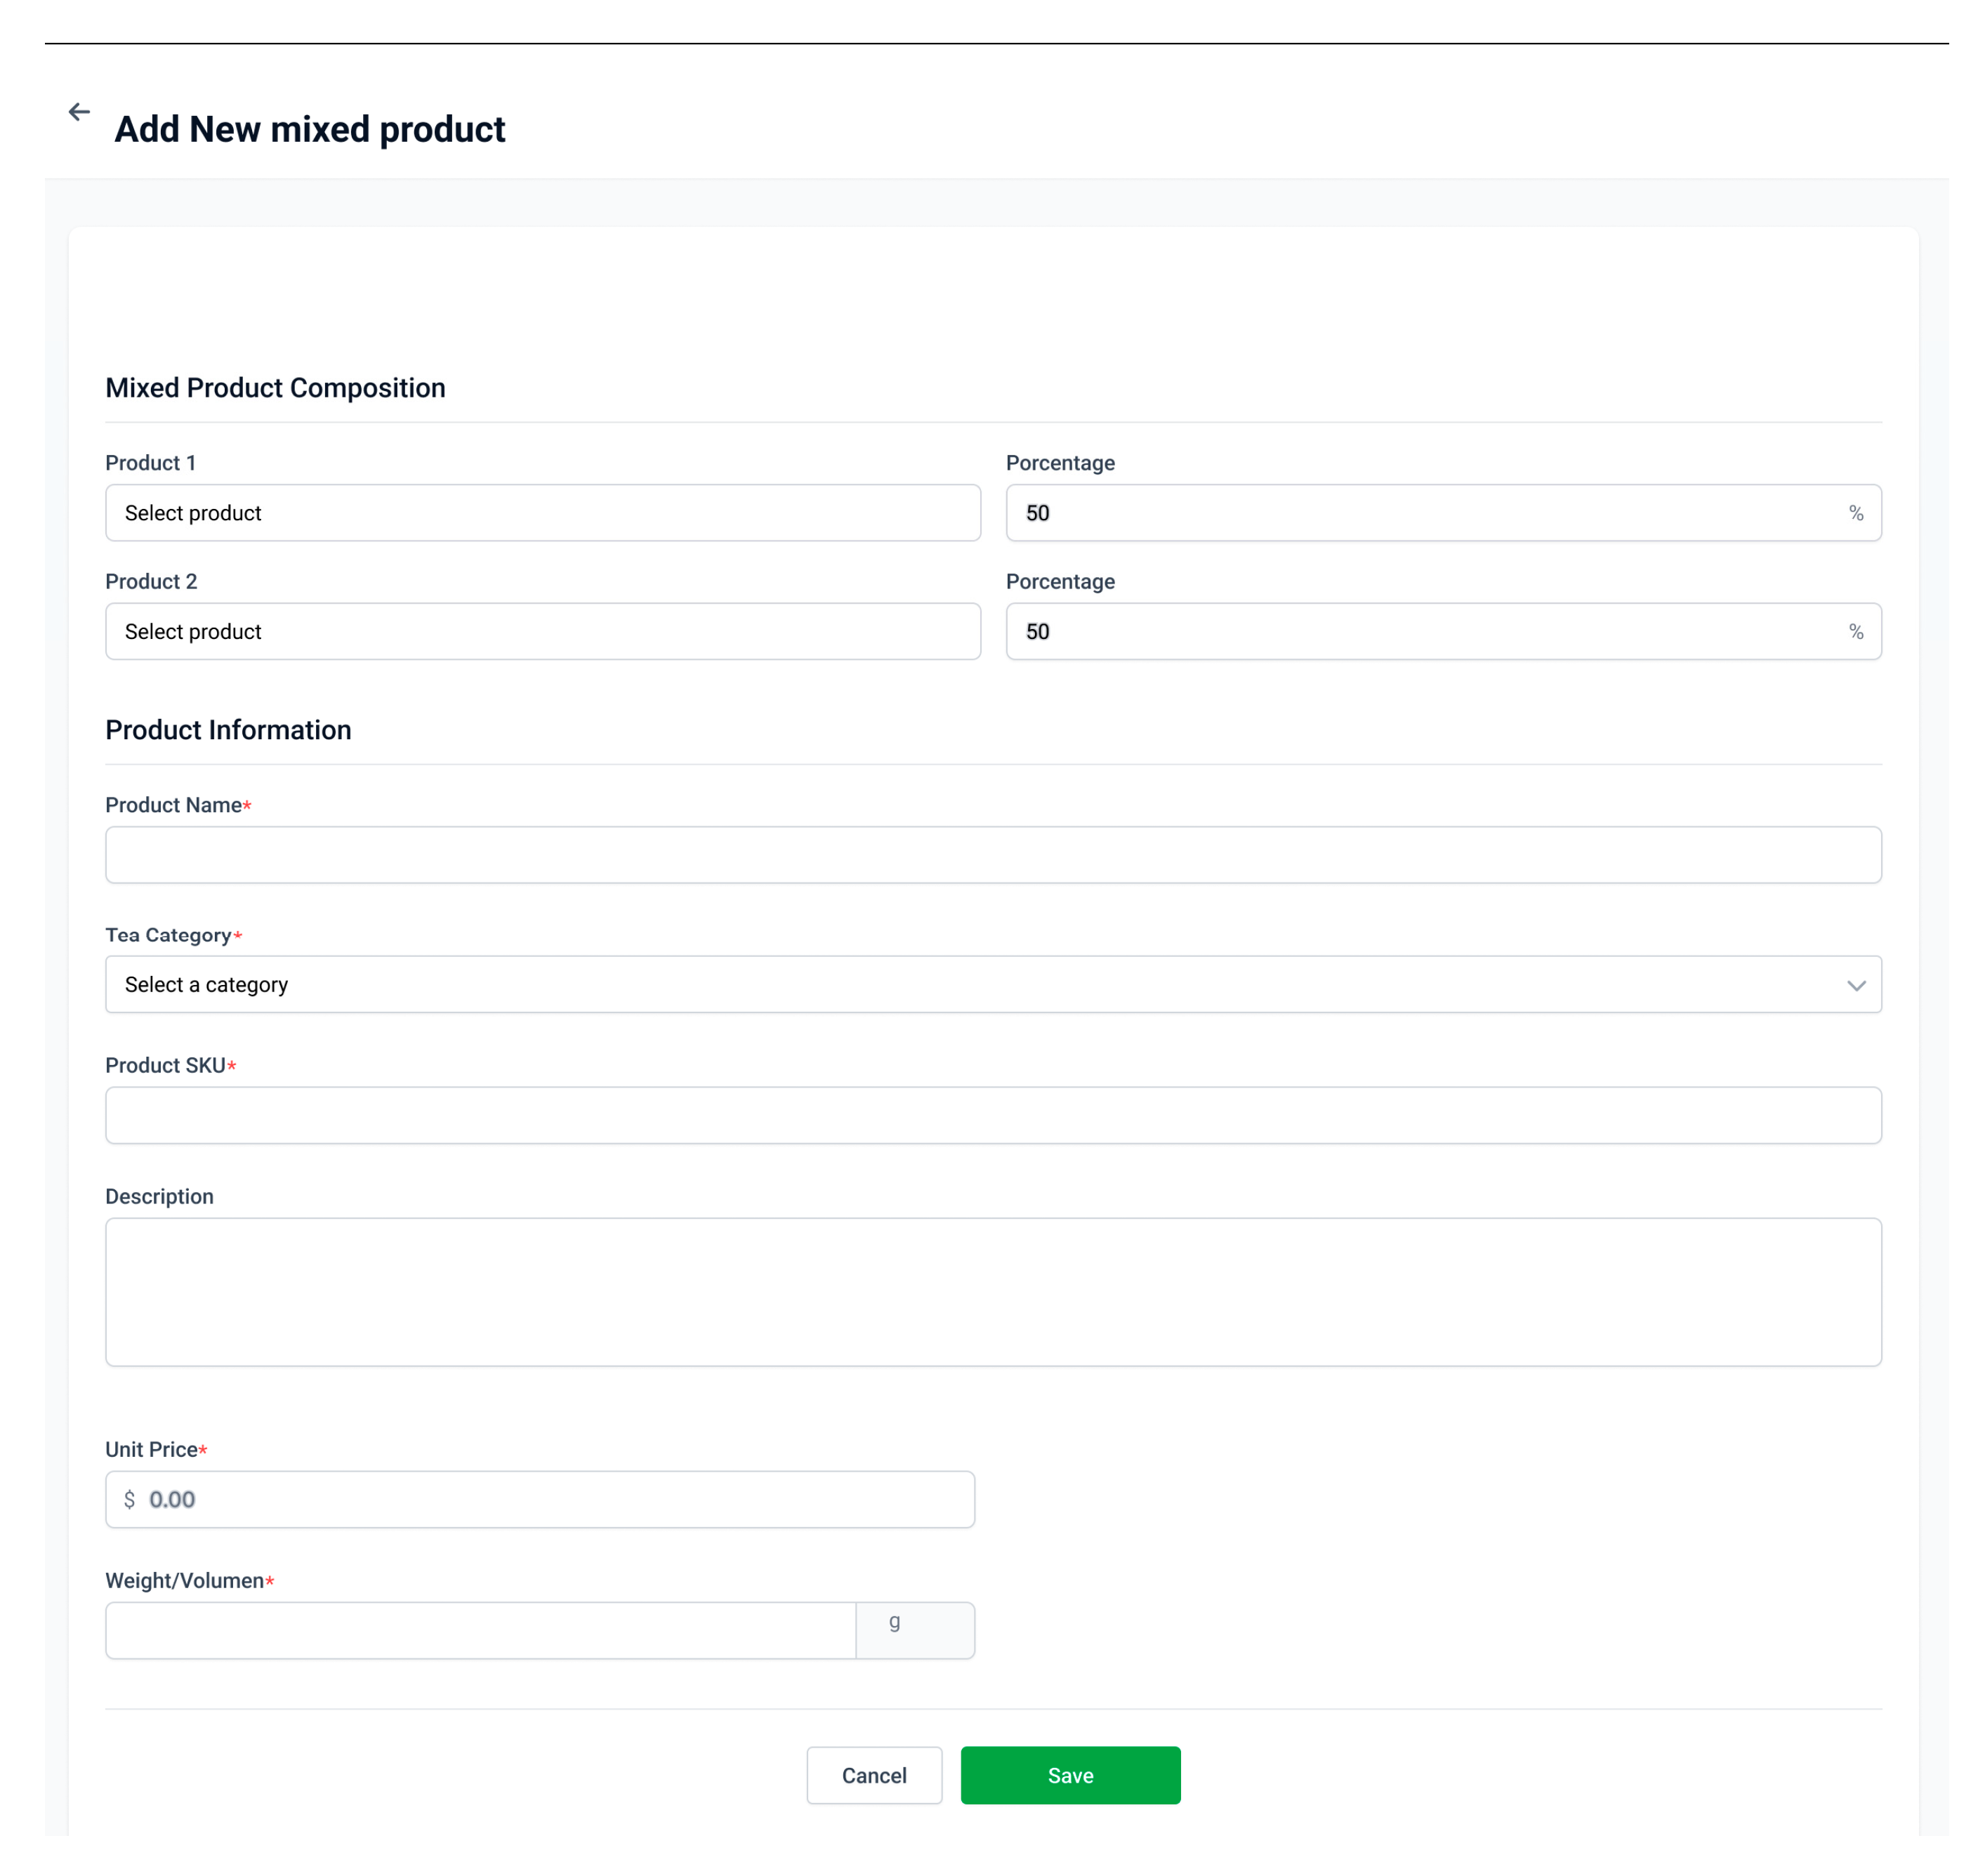Viewport: 1978px width, 1876px height.
Task: Click inside the Description text area
Action: (x=992, y=1291)
